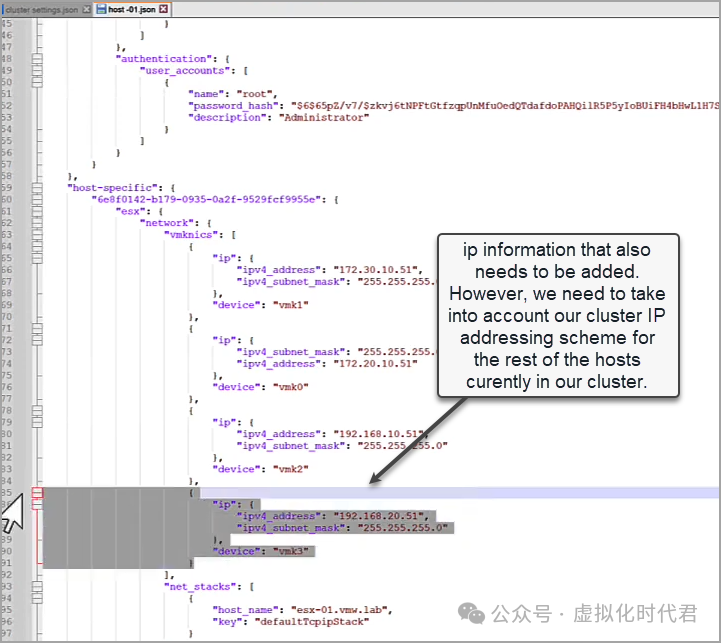Collapse the "net_stacks" array fold marker

[37, 586]
